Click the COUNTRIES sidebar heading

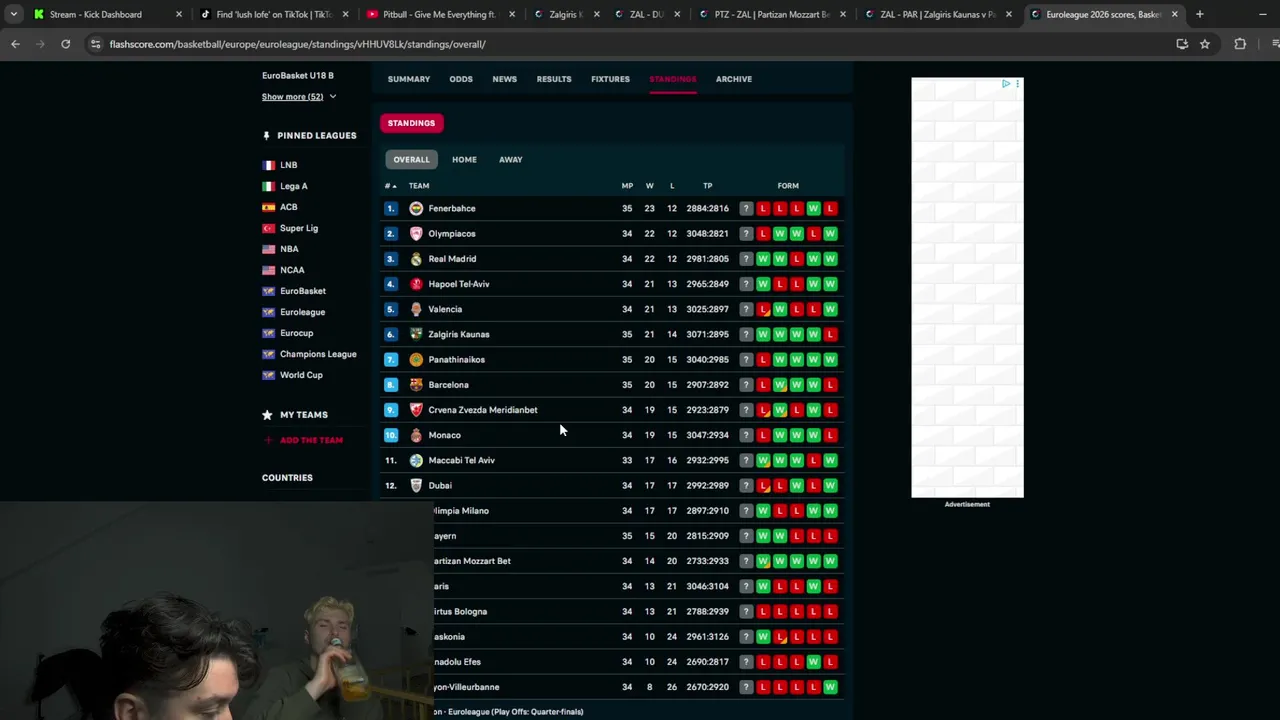coord(287,478)
